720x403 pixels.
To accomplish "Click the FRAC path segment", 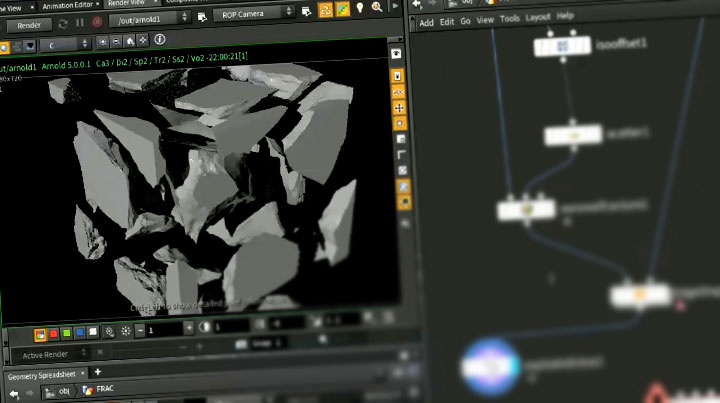I will 98,390.
